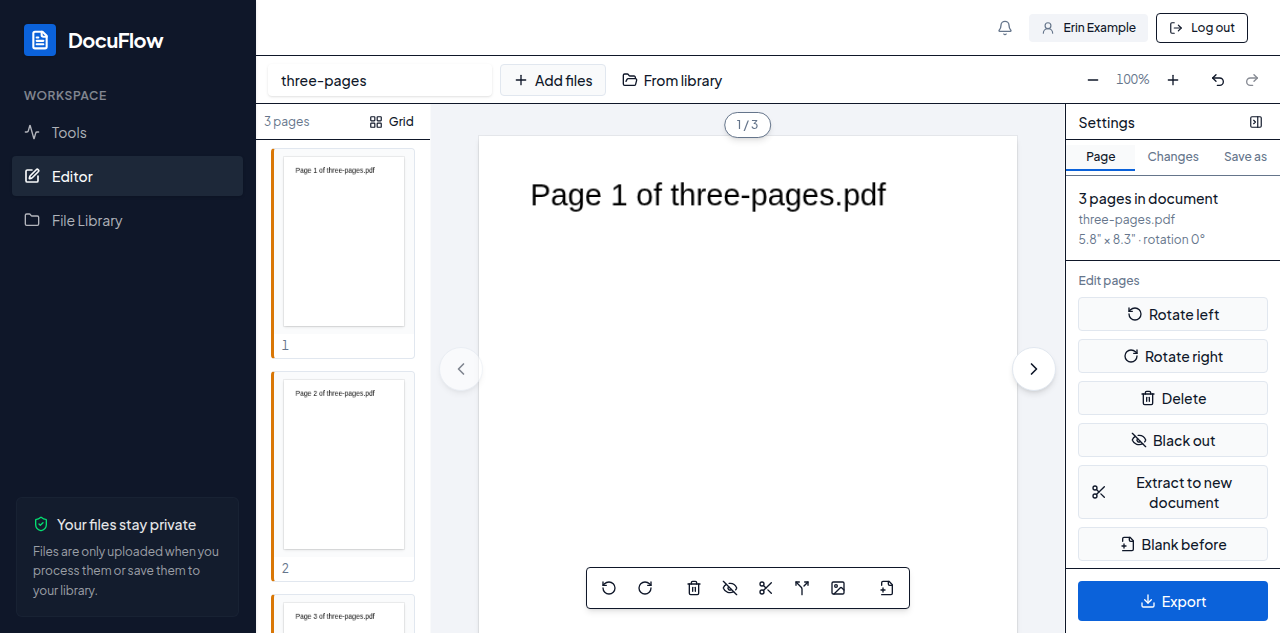
Task: Open Tools in the sidebar
Action: [x=127, y=132]
